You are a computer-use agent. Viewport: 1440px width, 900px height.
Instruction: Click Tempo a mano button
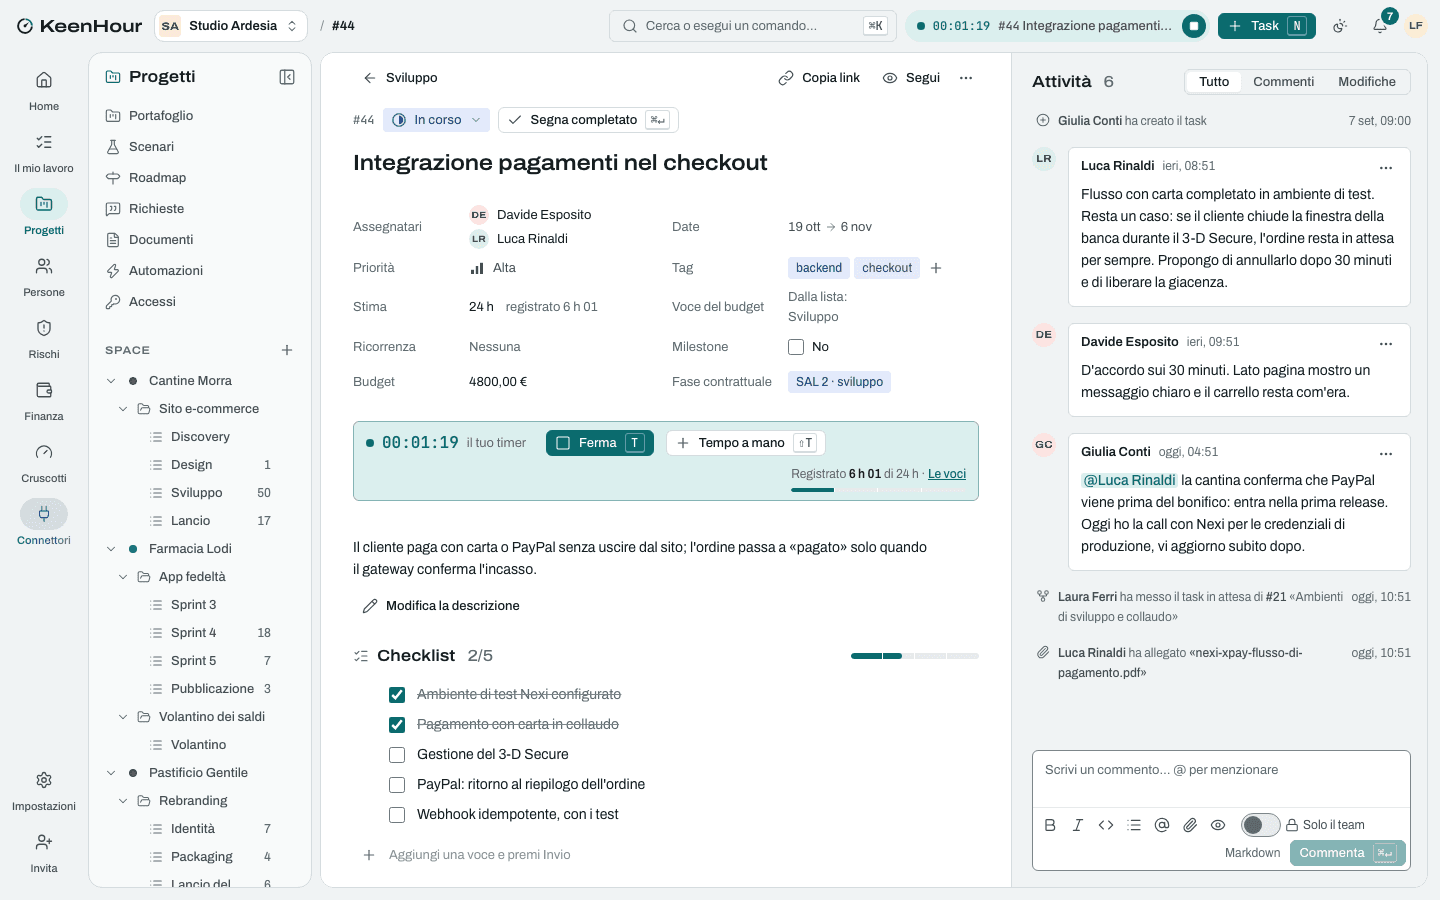coord(746,443)
